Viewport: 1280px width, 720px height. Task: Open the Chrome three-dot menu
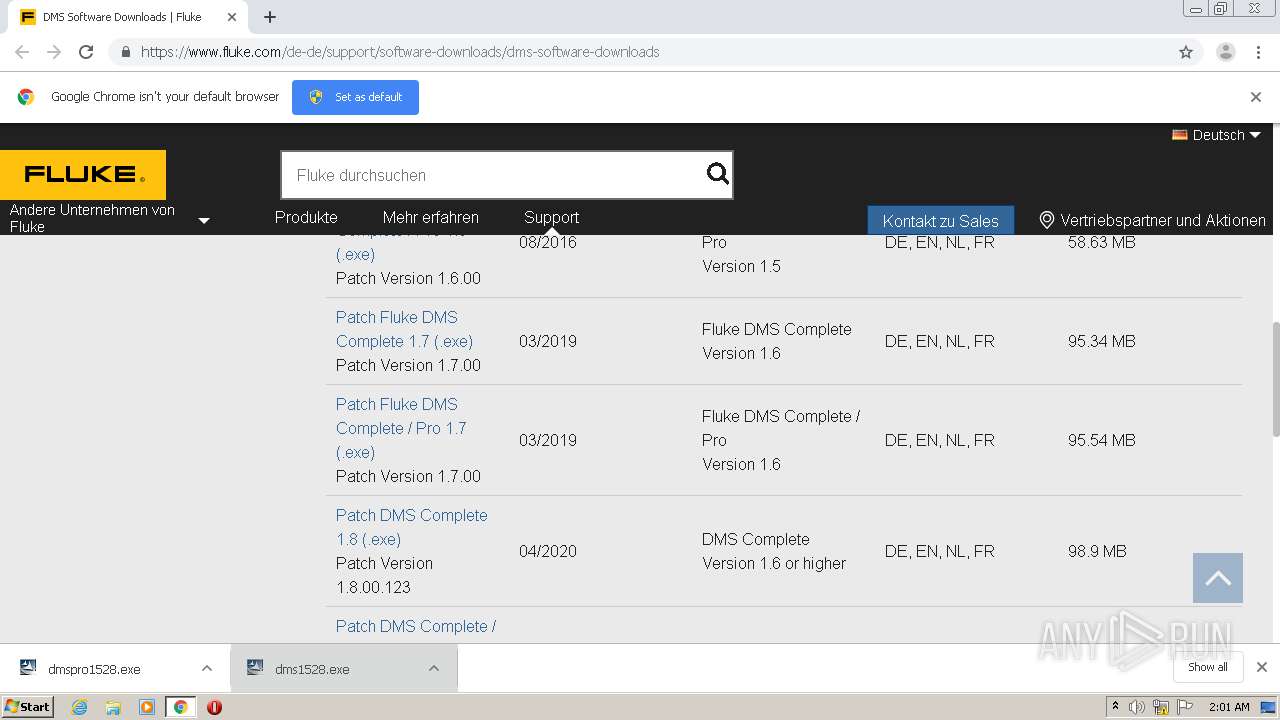(x=1259, y=52)
